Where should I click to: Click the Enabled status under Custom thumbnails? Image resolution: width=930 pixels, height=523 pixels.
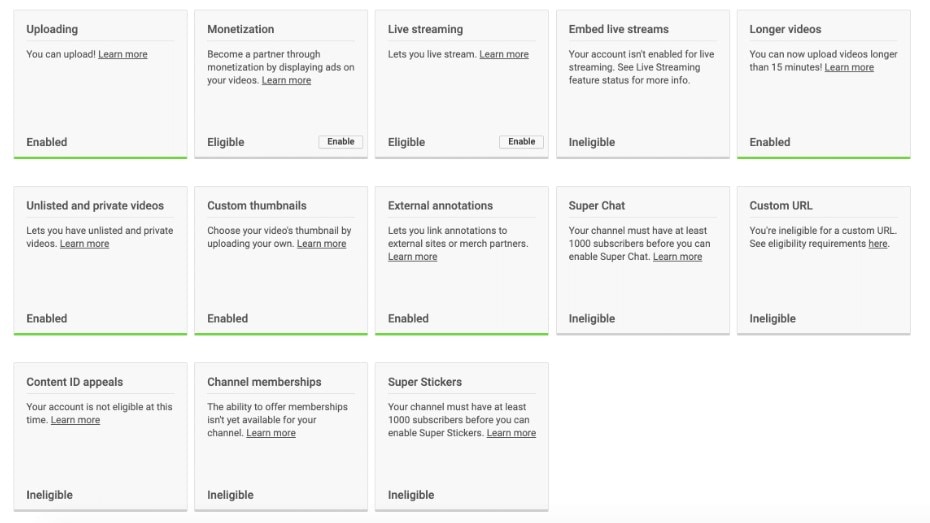tap(227, 319)
